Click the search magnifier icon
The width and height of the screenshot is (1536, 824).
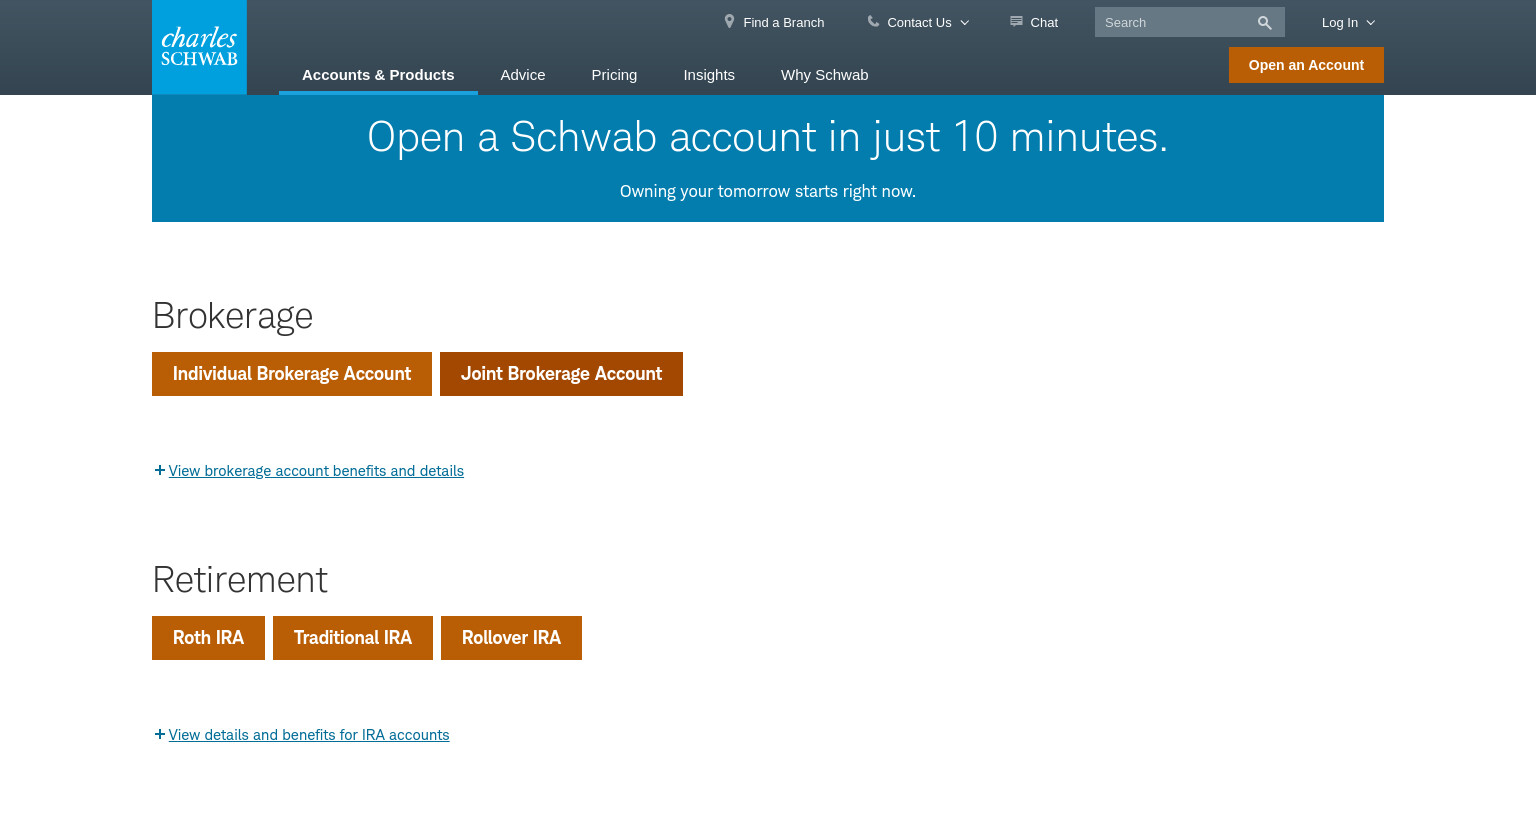pyautogui.click(x=1264, y=22)
